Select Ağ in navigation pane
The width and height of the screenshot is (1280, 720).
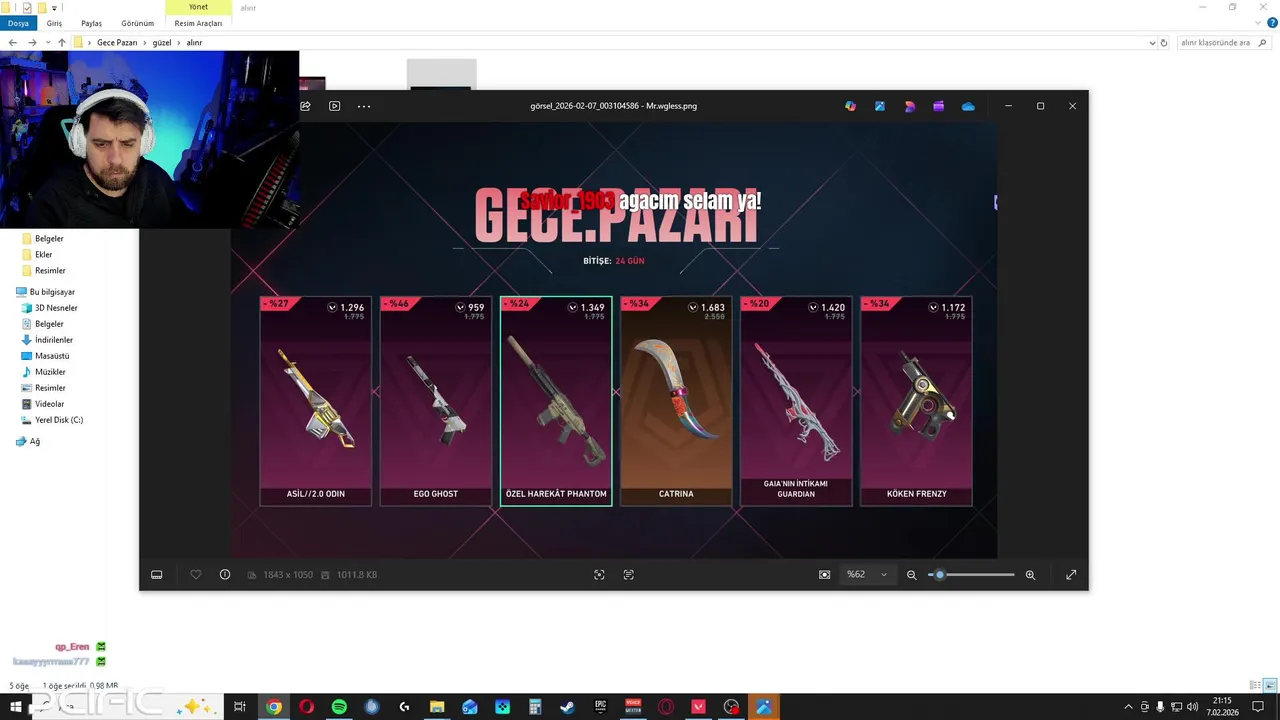pyautogui.click(x=34, y=441)
